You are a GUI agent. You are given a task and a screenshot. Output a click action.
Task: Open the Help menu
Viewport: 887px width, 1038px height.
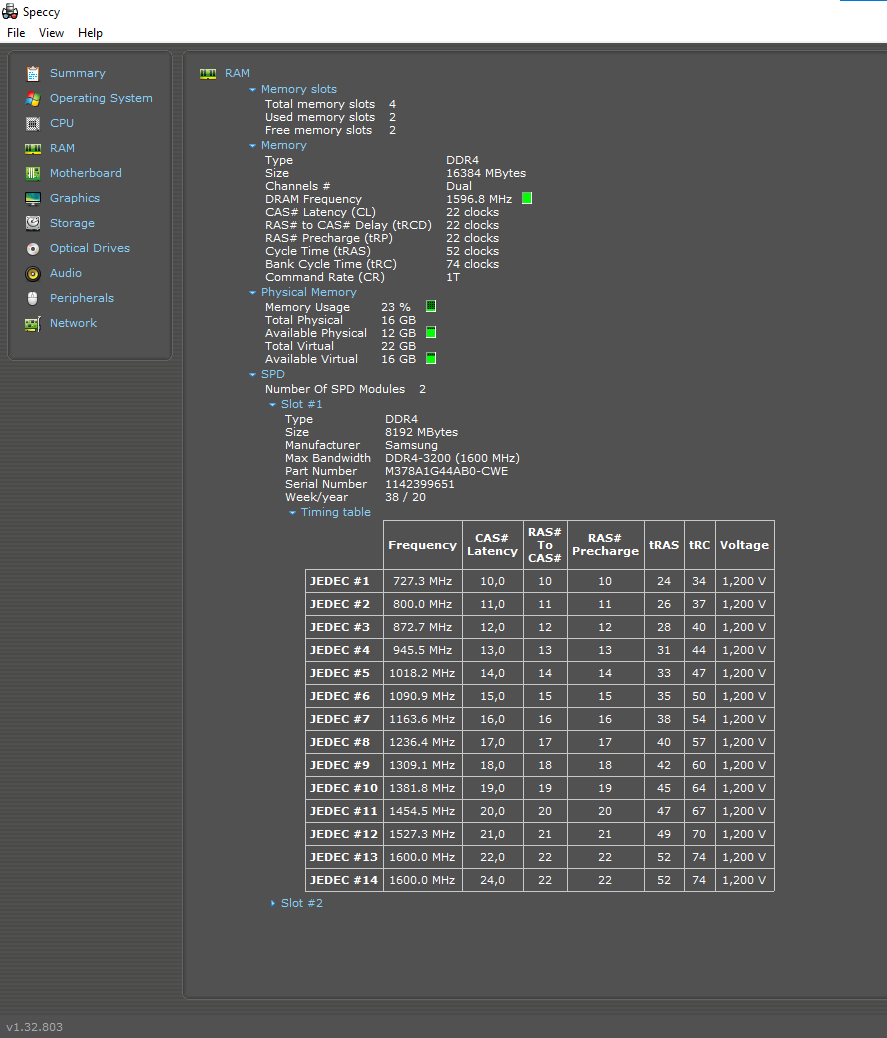click(x=90, y=33)
